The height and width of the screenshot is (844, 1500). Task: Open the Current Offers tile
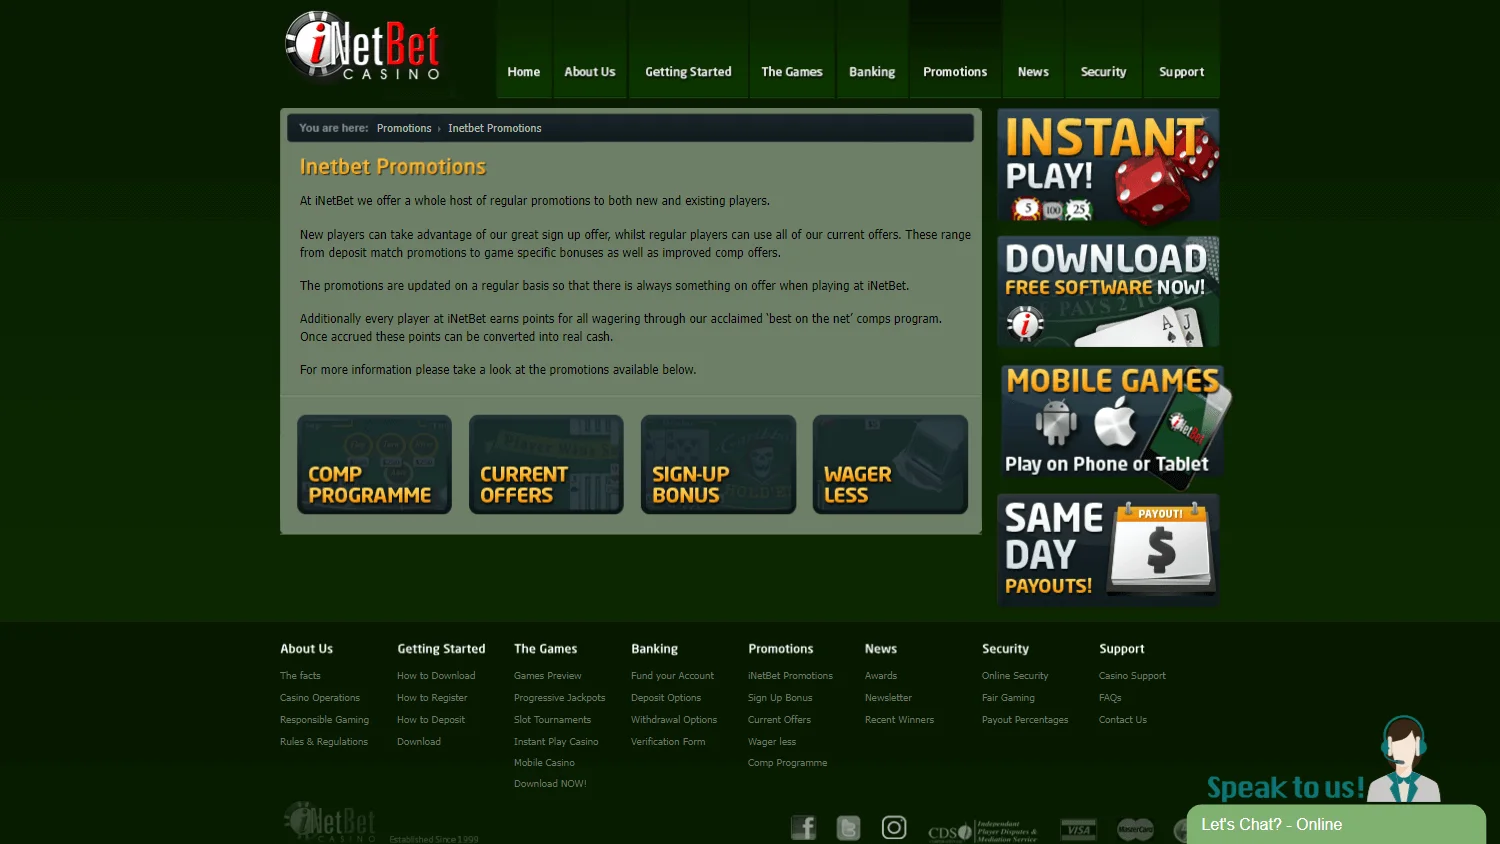coord(546,464)
